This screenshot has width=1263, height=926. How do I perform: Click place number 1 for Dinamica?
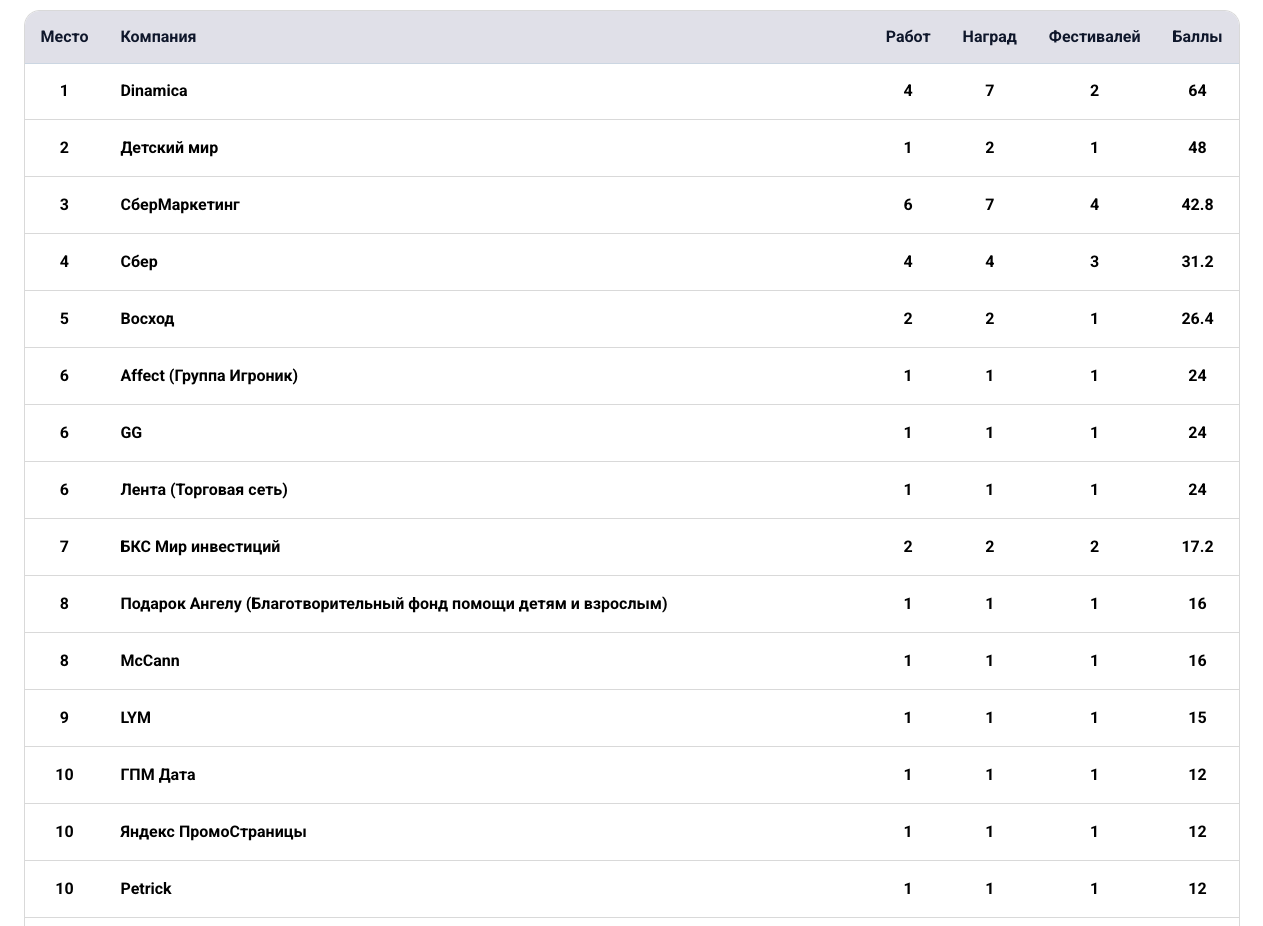(64, 91)
